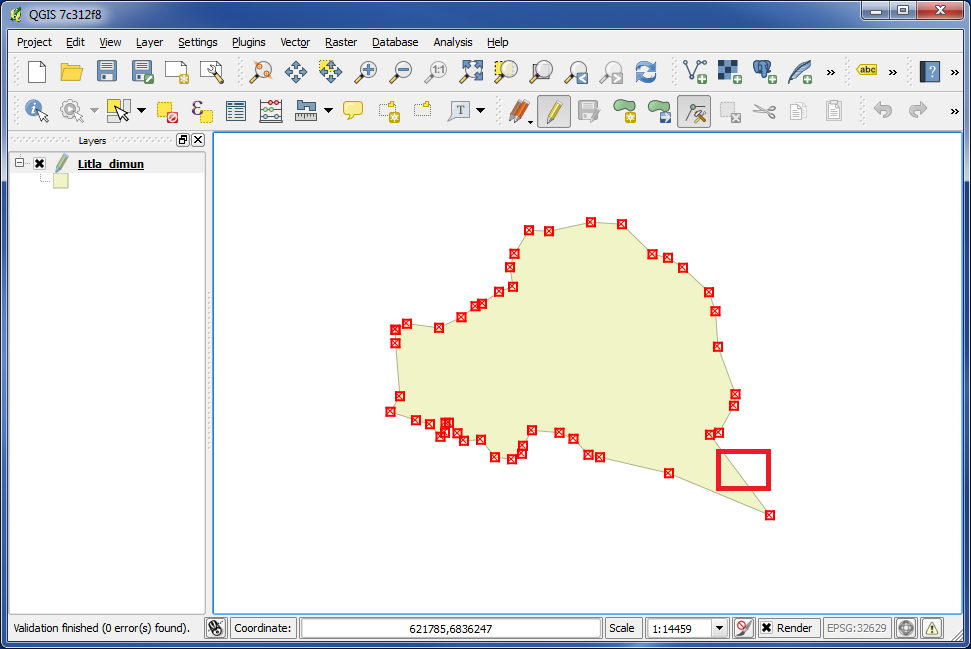Image resolution: width=971 pixels, height=649 pixels.
Task: Deselect features from all layers
Action: (167, 111)
